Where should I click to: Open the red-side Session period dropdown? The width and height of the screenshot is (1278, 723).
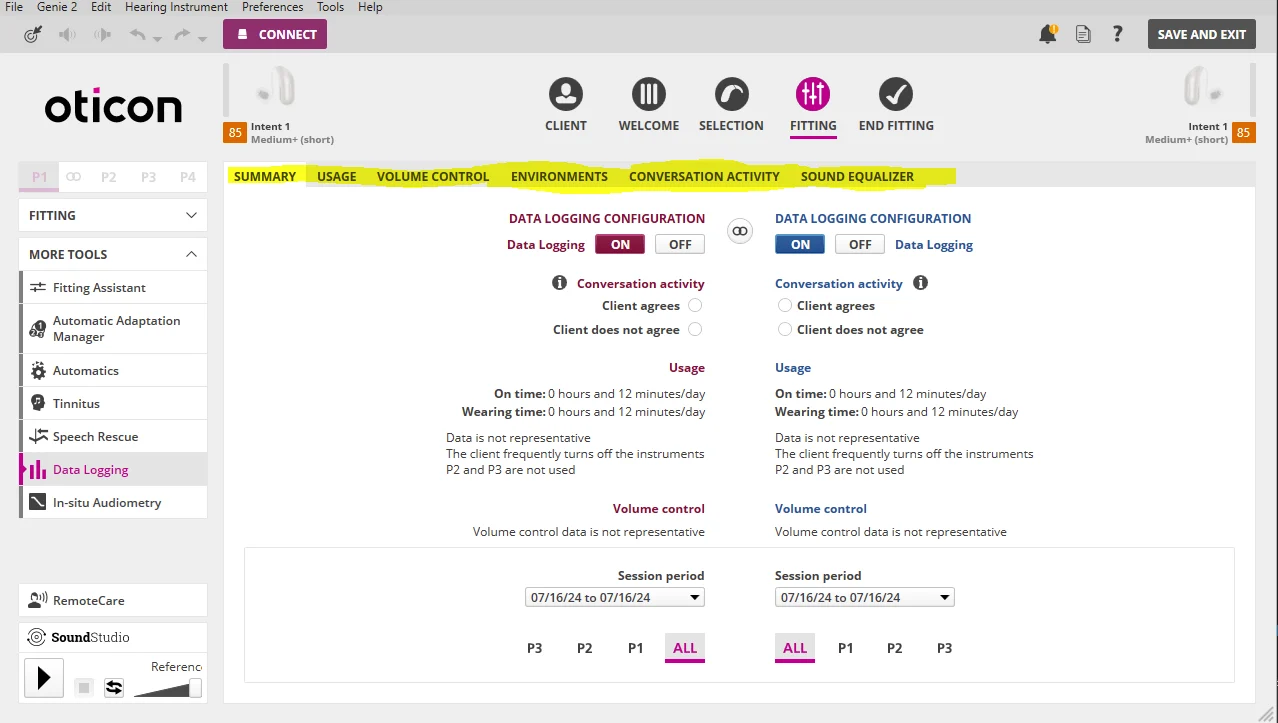[x=615, y=598]
